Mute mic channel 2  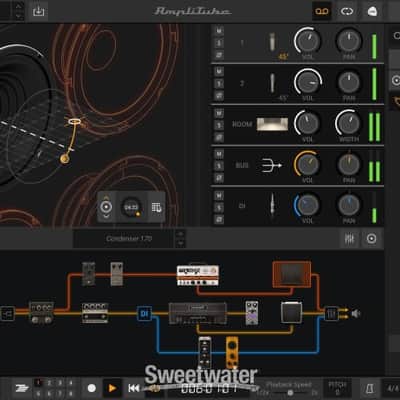(x=219, y=71)
